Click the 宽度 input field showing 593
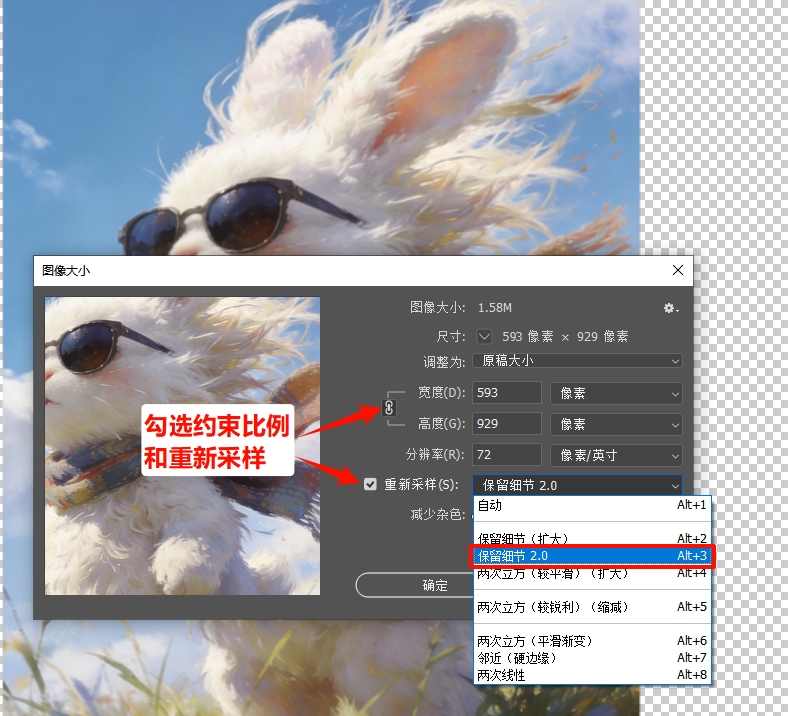The image size is (788, 716). pos(507,393)
